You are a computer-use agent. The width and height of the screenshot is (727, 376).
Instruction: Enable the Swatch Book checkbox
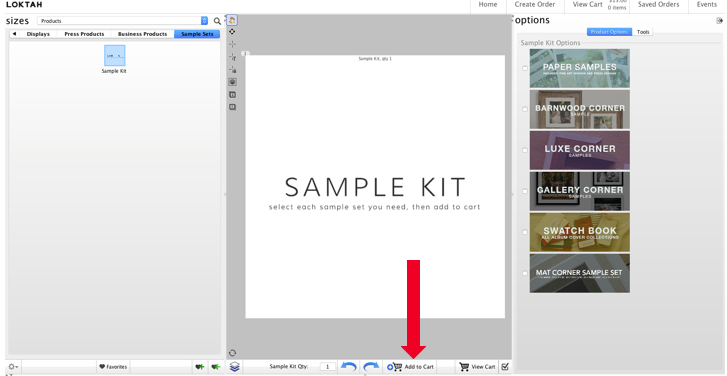[525, 232]
